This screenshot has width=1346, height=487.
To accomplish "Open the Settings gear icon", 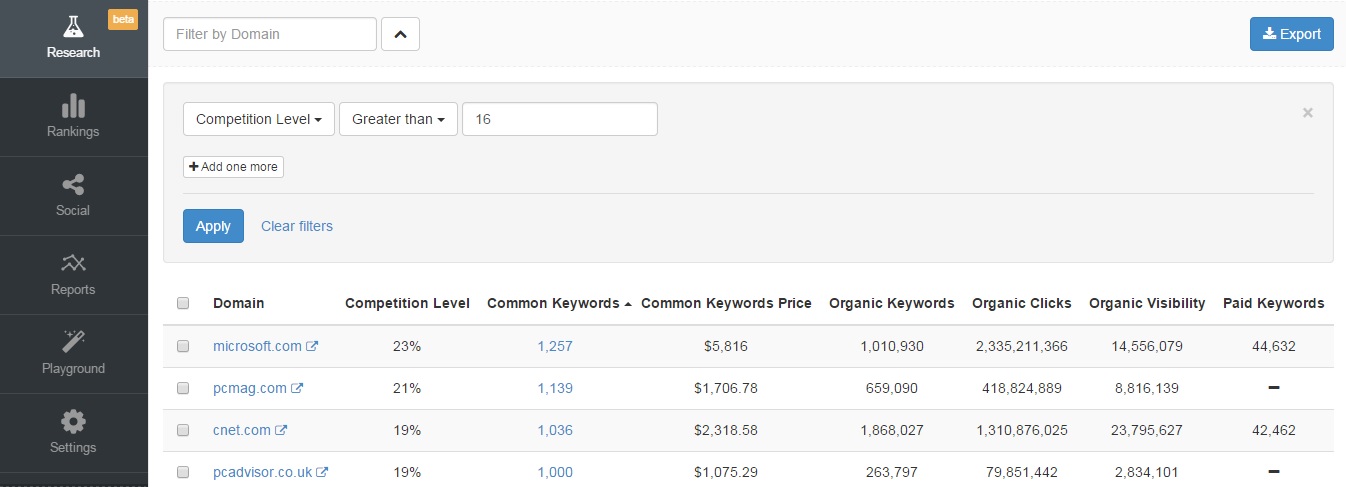I will tap(73, 421).
